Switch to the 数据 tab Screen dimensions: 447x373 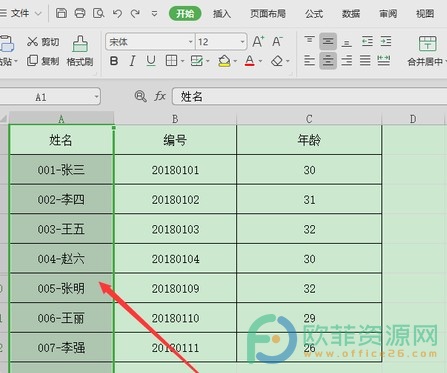tap(351, 14)
